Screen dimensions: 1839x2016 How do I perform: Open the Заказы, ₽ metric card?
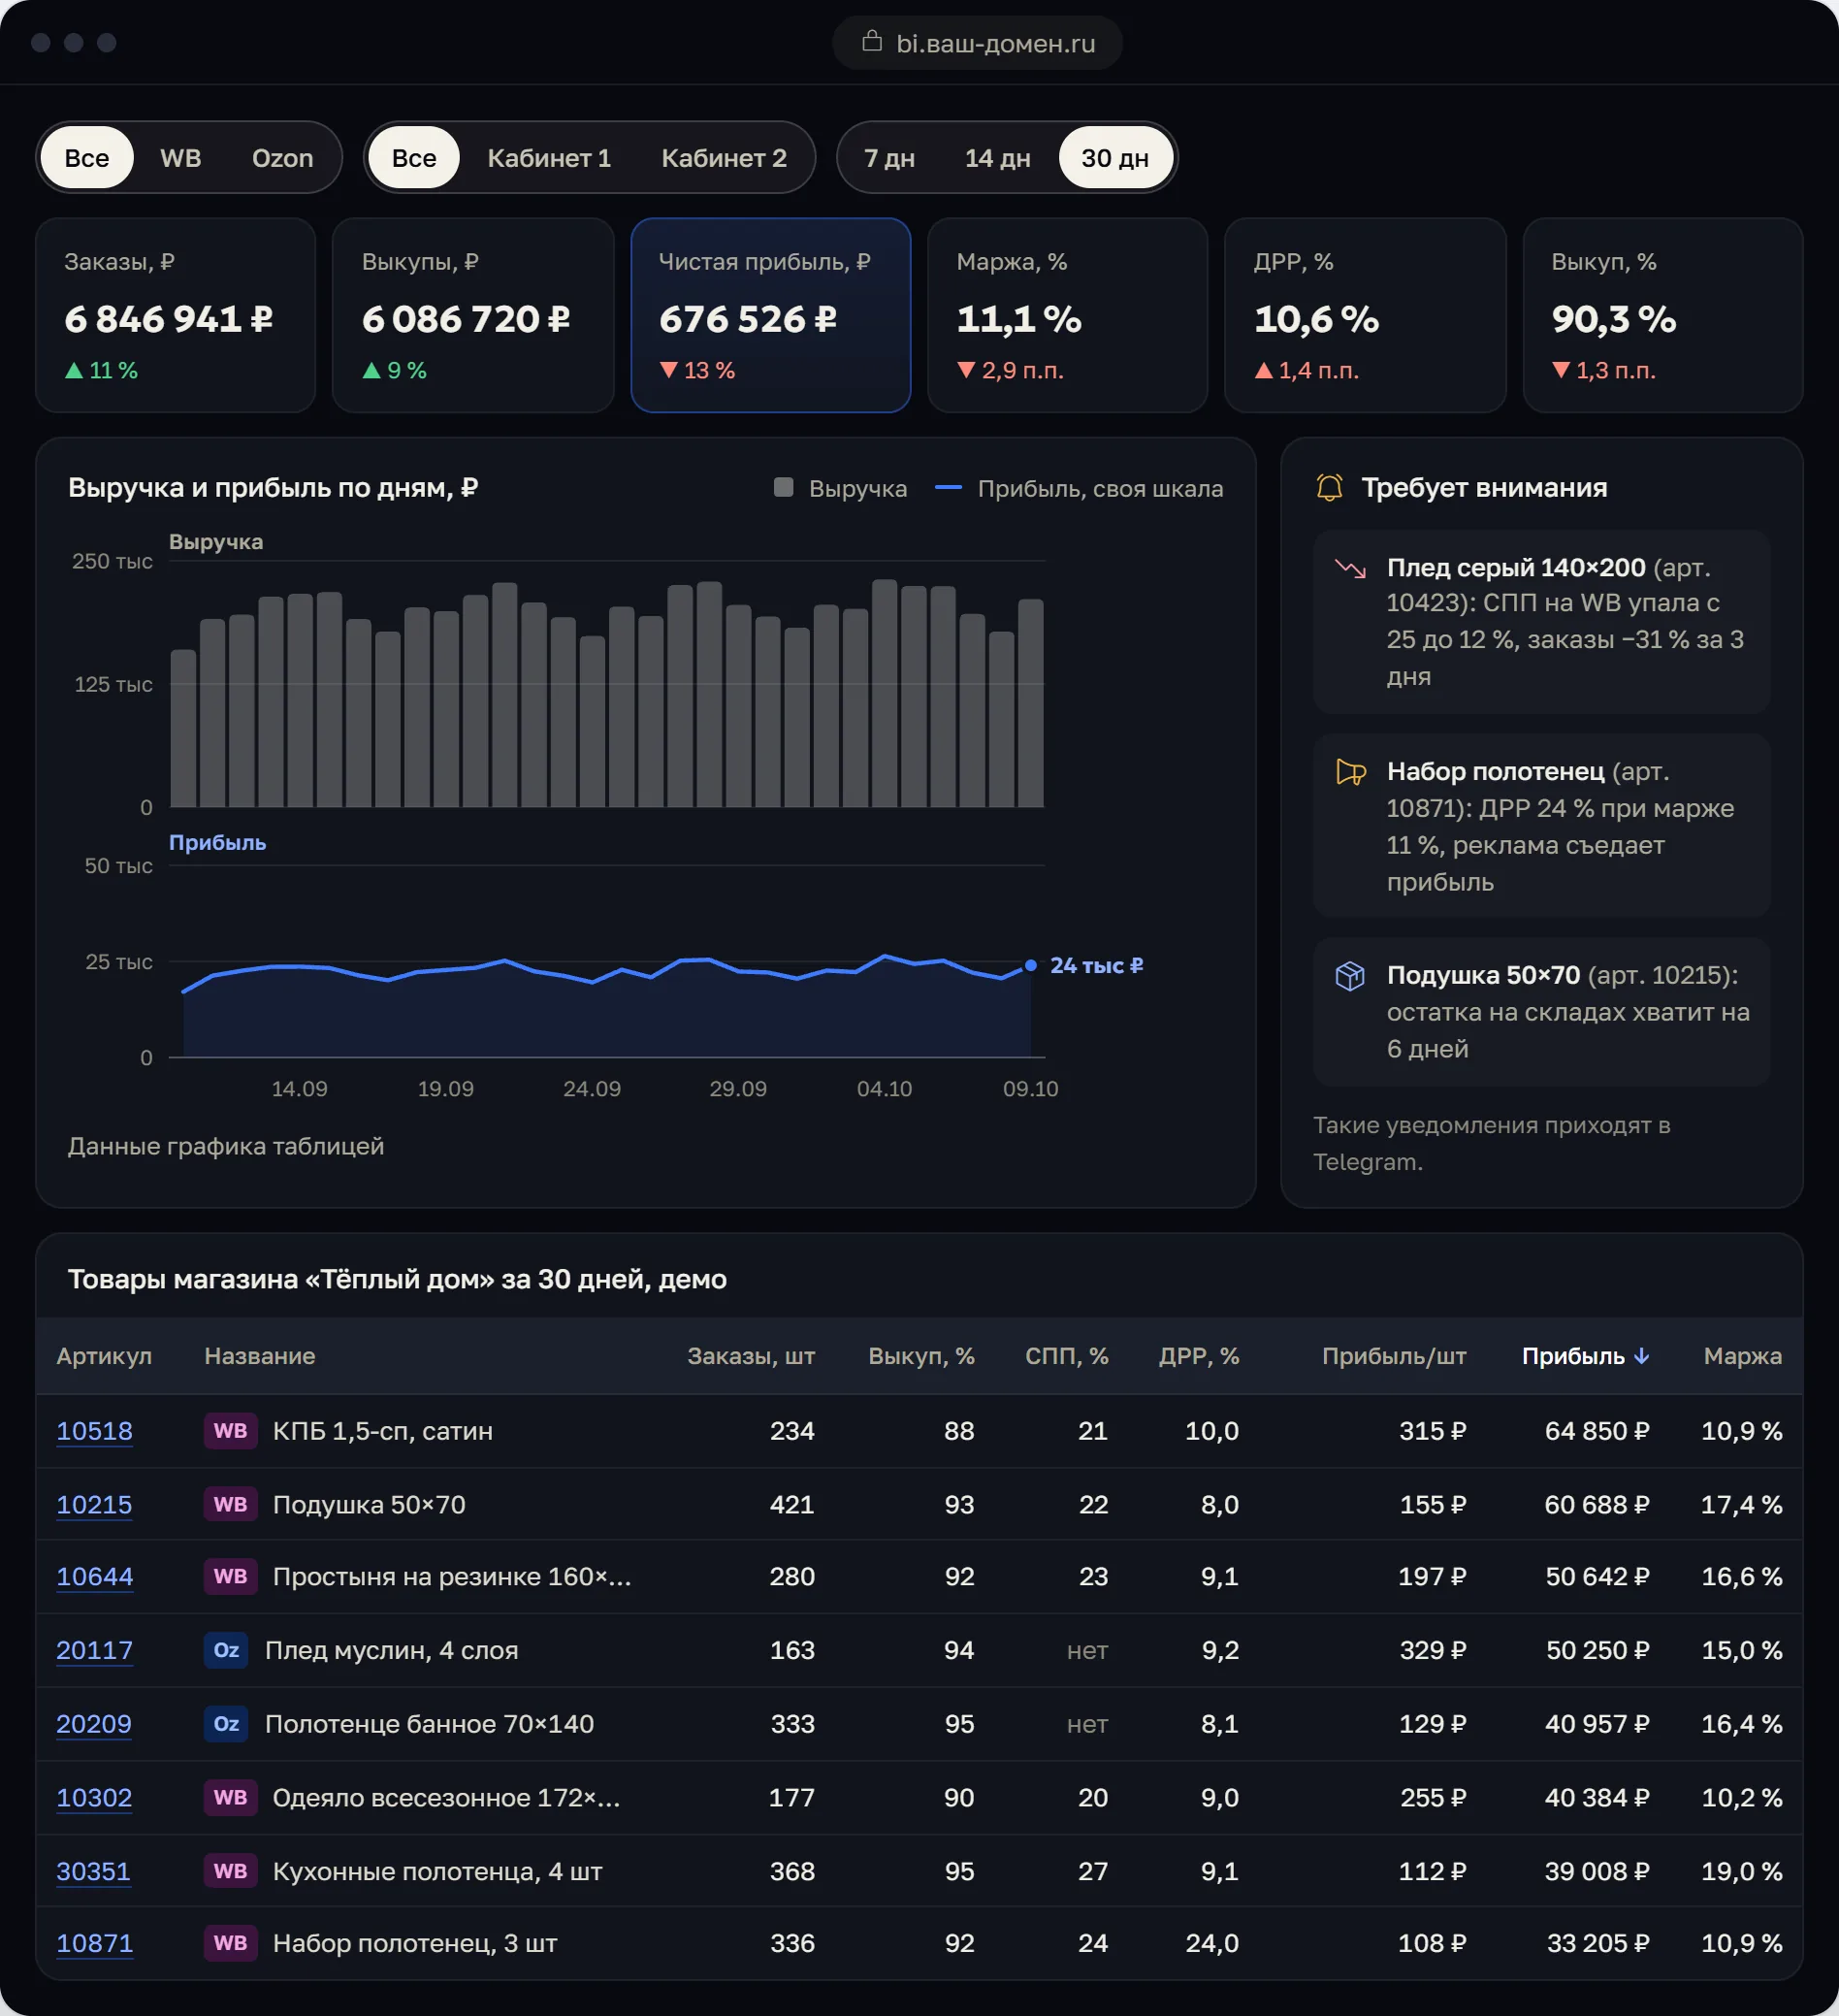tap(176, 315)
